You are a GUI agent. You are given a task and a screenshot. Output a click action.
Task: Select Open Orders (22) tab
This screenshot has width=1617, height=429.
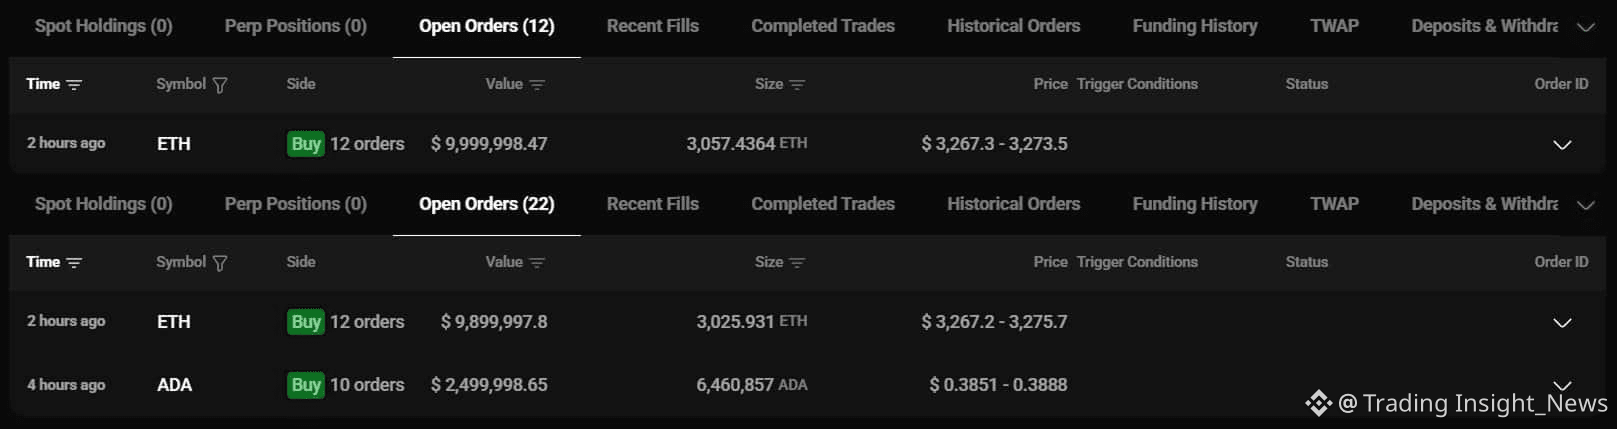pos(486,204)
